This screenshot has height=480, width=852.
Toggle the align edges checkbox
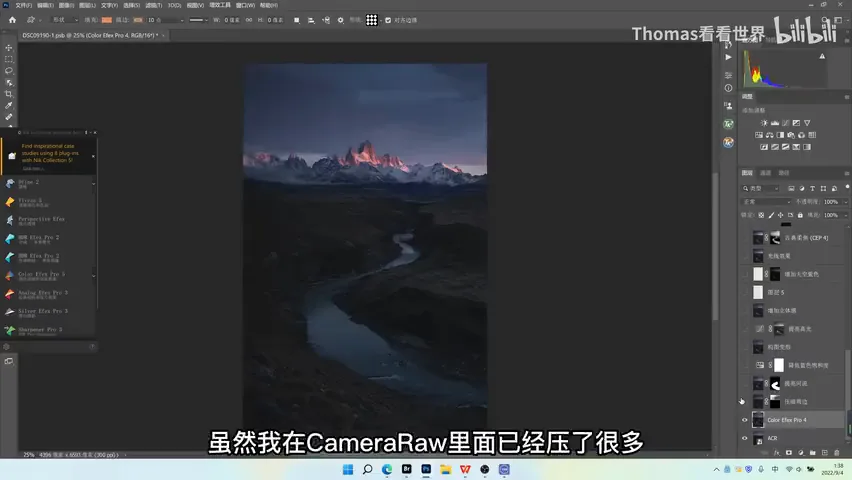pyautogui.click(x=388, y=20)
